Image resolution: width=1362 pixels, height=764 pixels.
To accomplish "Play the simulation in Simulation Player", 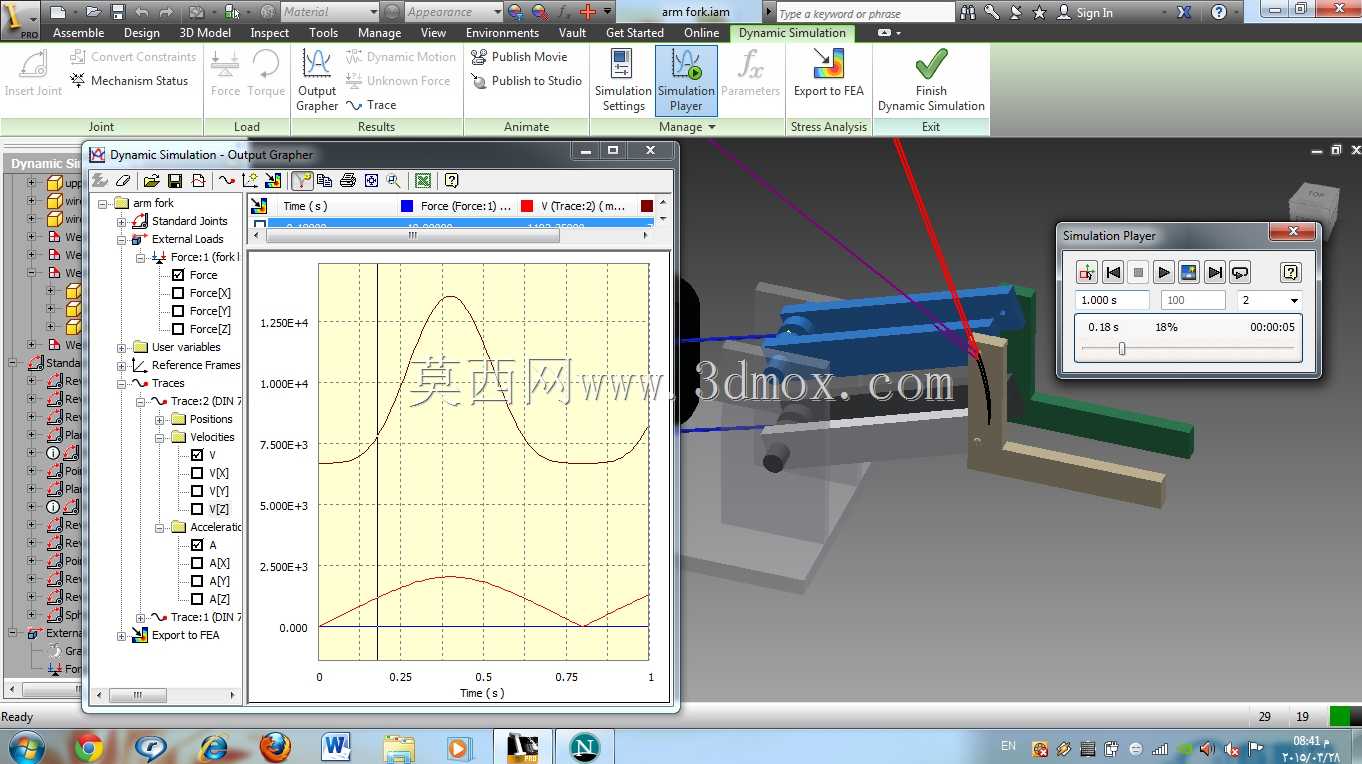I will point(1163,272).
